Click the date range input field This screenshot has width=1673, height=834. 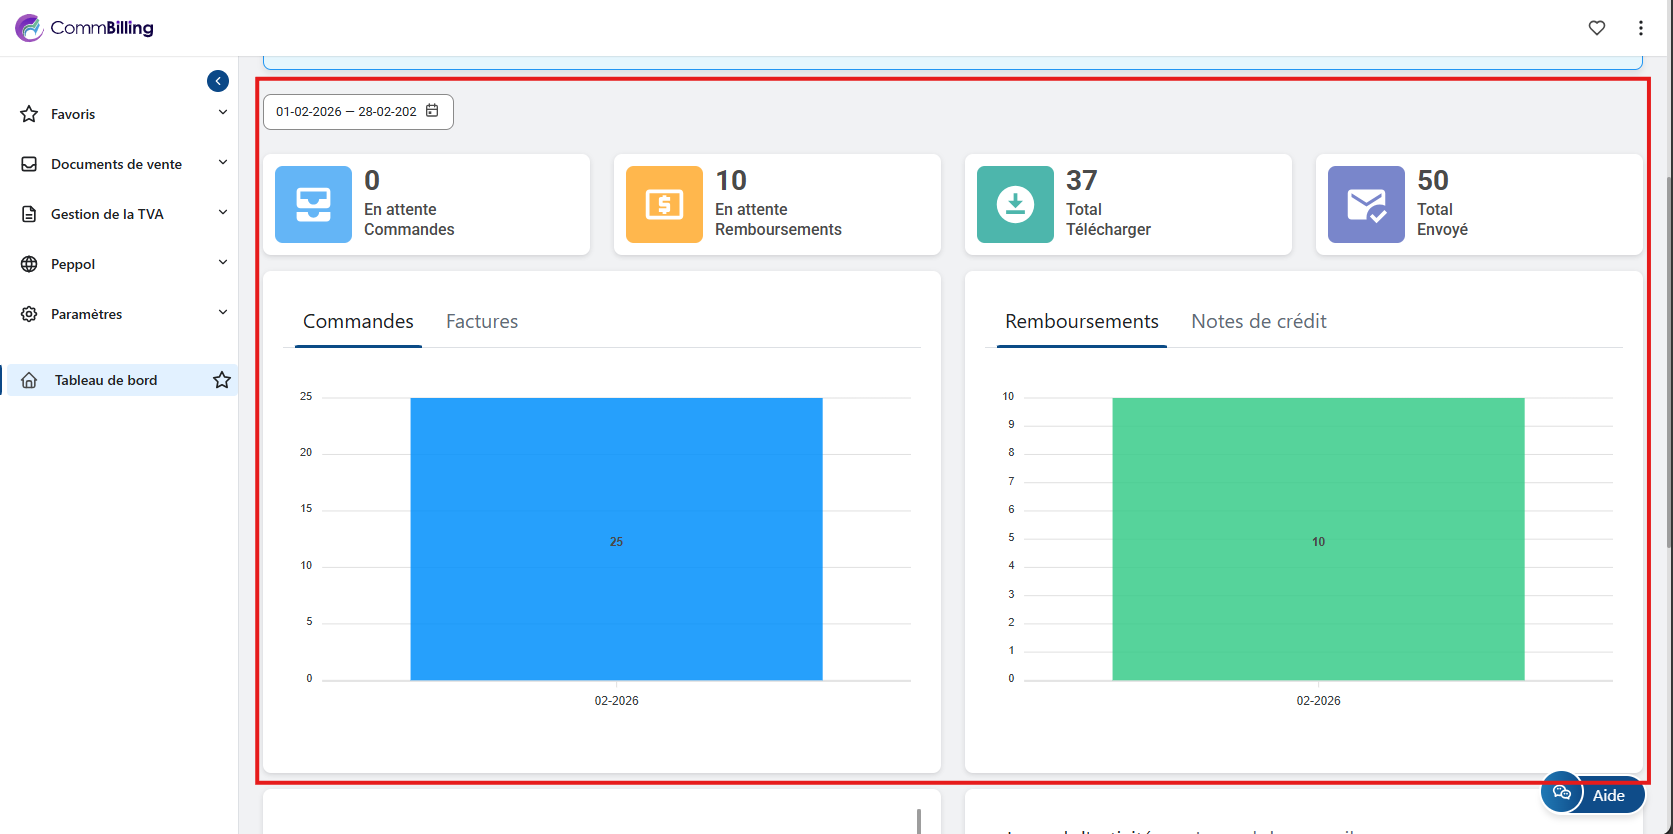click(x=346, y=112)
